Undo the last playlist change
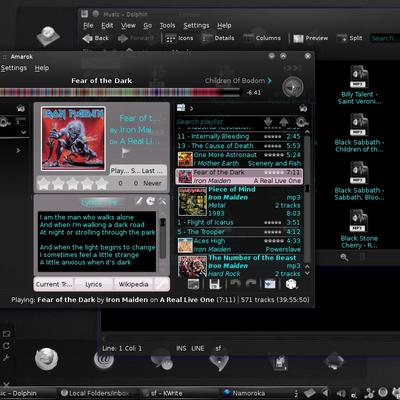This screenshot has width=400, height=400. [x=235, y=284]
